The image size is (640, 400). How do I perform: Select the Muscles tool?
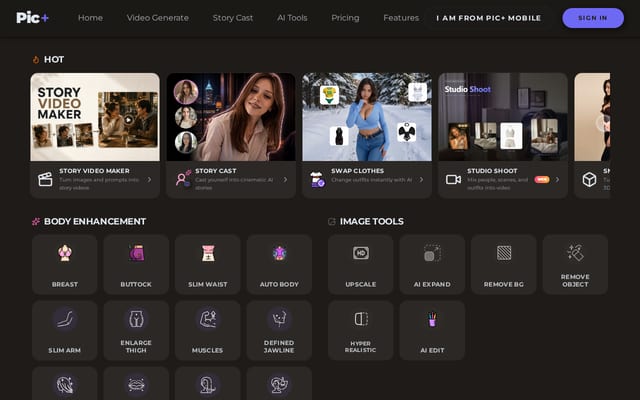coord(208,330)
